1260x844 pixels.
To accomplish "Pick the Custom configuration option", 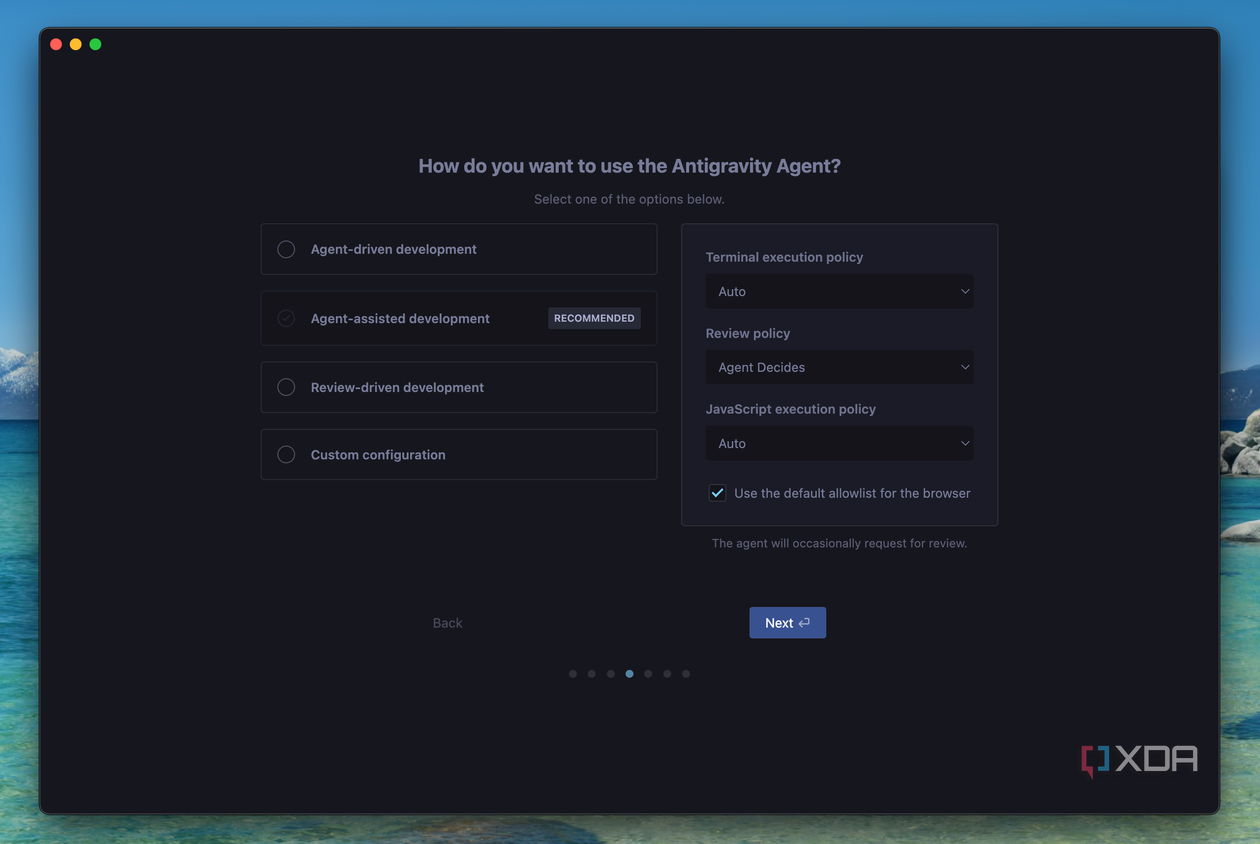I will pyautogui.click(x=458, y=454).
